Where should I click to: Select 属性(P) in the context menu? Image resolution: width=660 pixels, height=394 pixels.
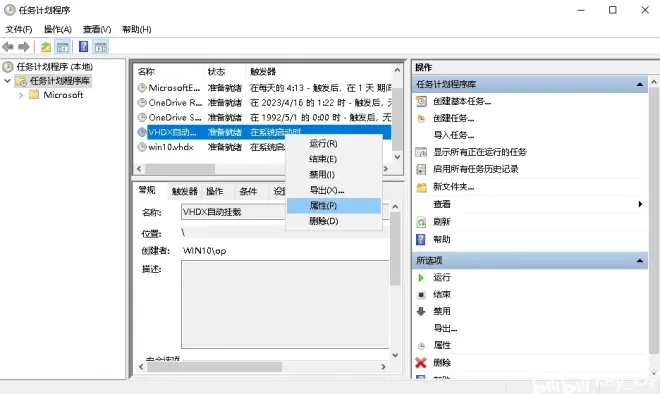click(x=334, y=206)
